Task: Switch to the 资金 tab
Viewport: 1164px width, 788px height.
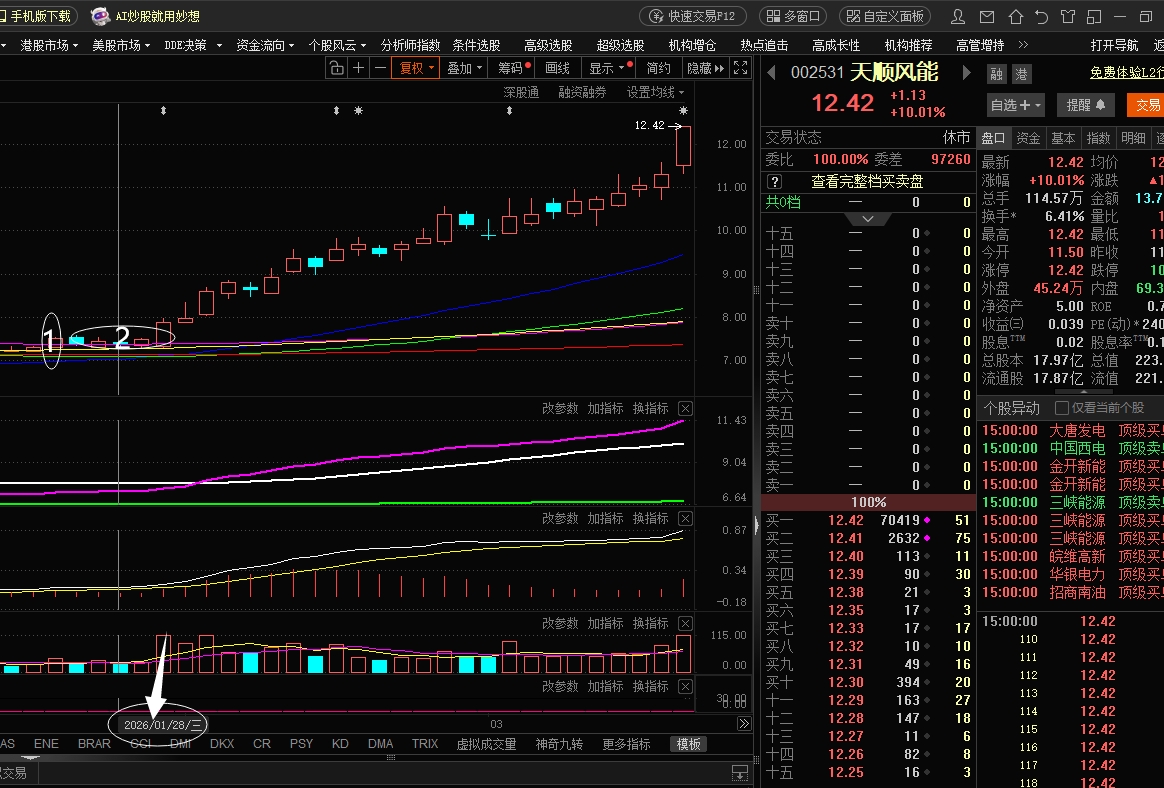Action: click(1028, 138)
